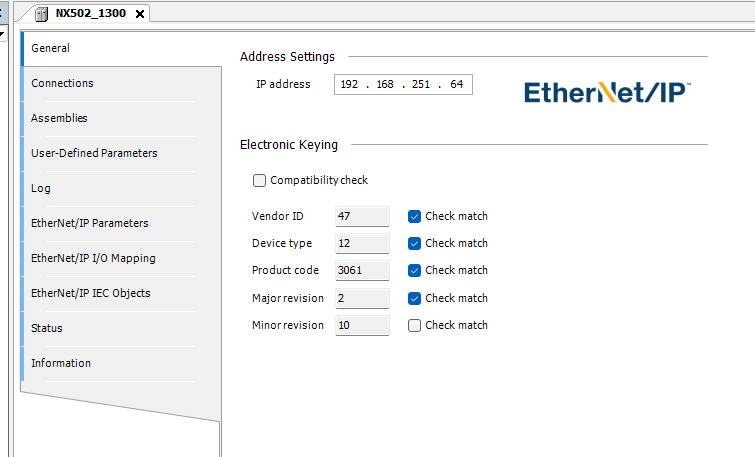
Task: Uncheck Device type Check match
Action: click(414, 243)
